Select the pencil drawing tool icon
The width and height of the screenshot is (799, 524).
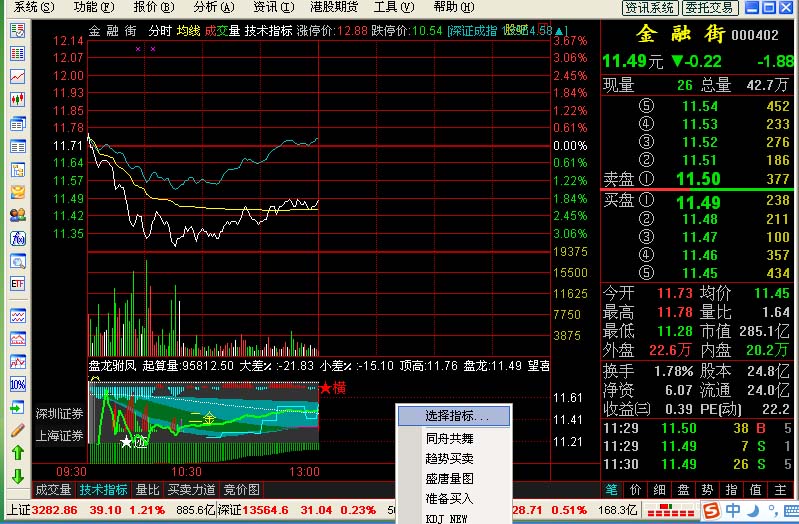[x=18, y=431]
